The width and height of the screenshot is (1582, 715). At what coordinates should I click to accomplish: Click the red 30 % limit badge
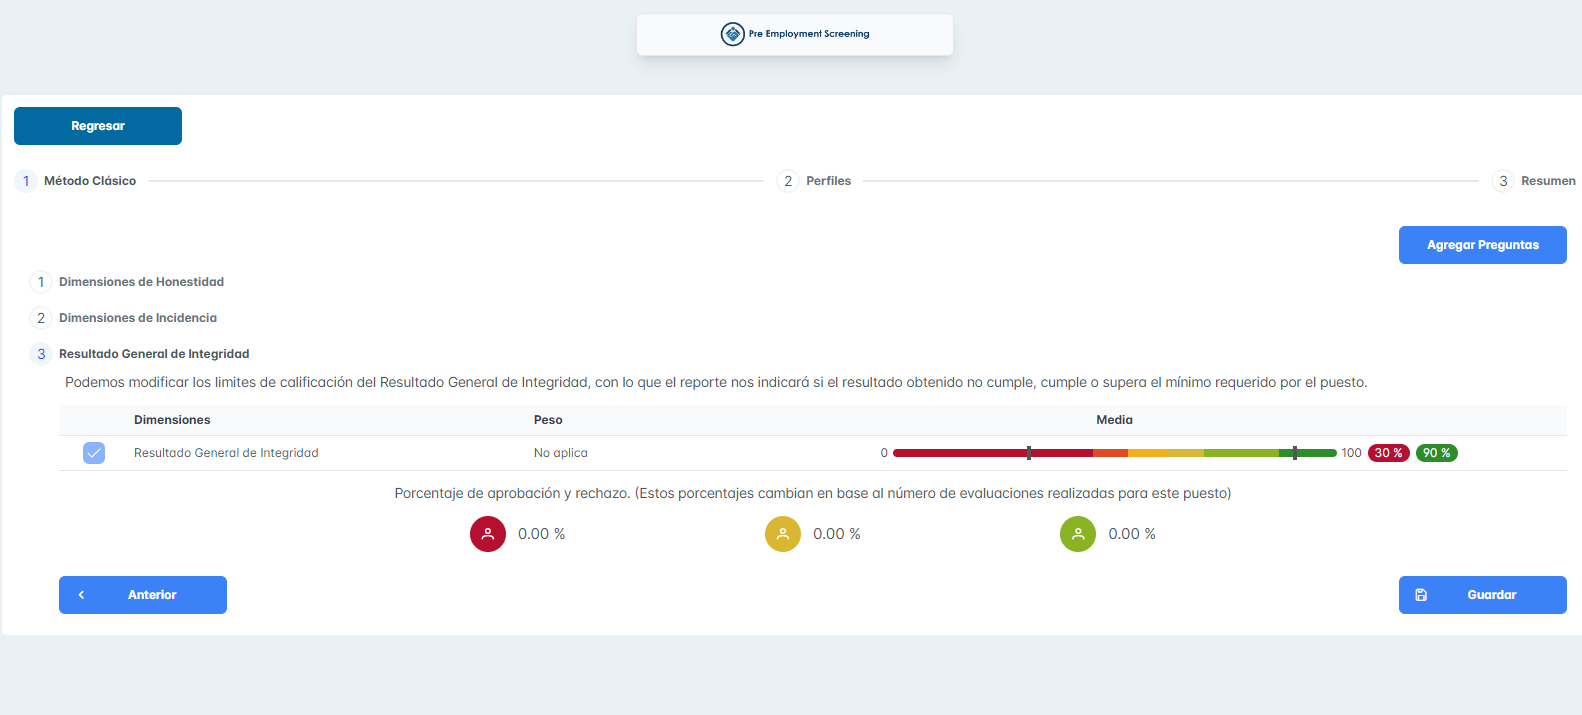click(1388, 453)
